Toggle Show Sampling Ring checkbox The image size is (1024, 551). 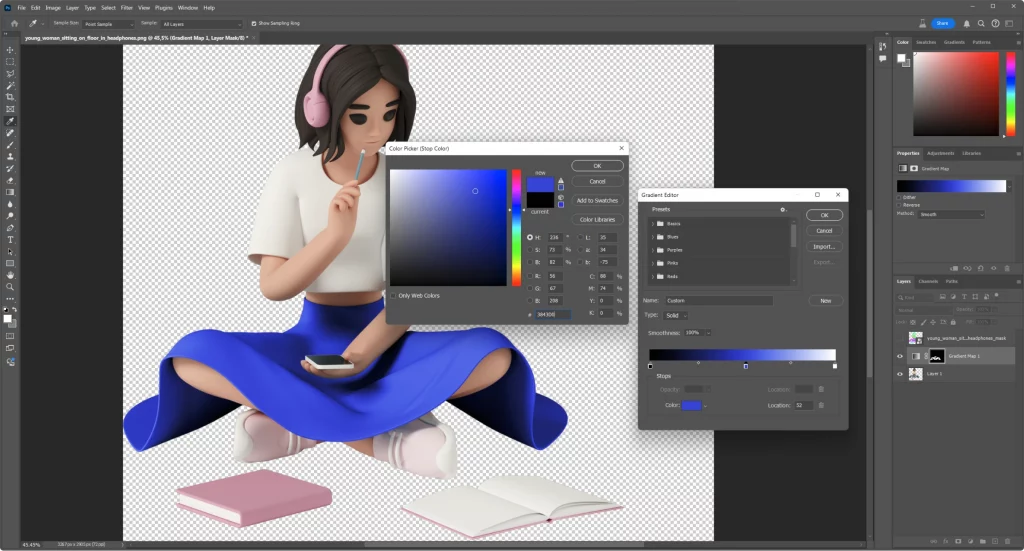254,24
